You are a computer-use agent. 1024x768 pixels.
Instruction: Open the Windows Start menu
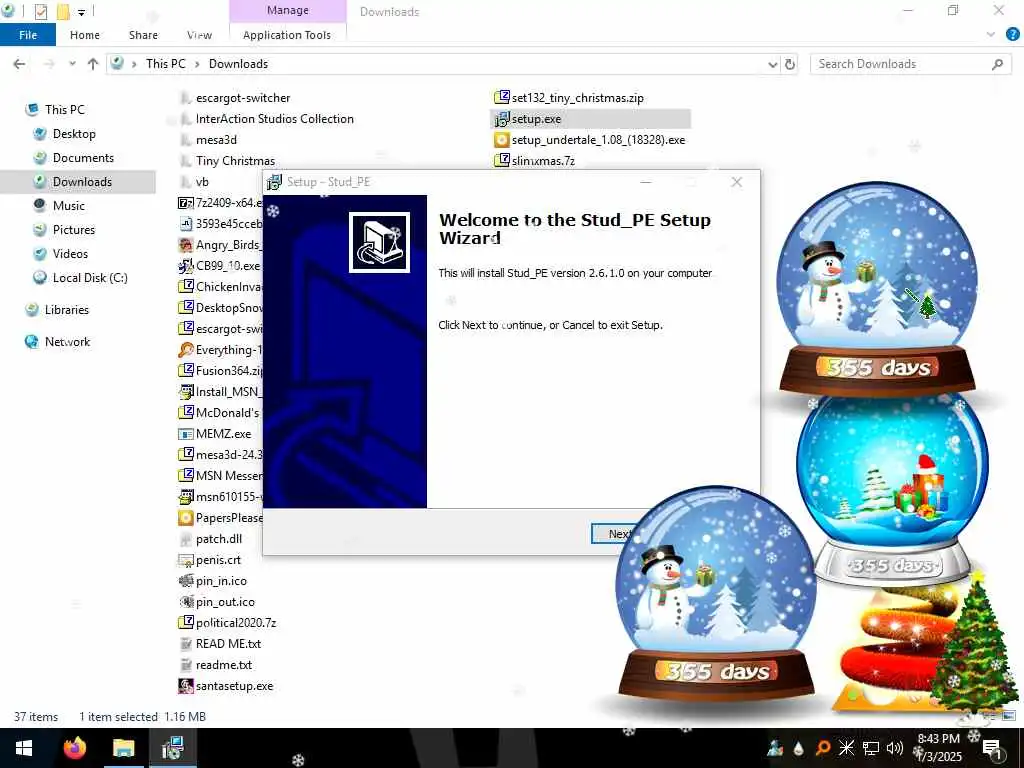(24, 748)
